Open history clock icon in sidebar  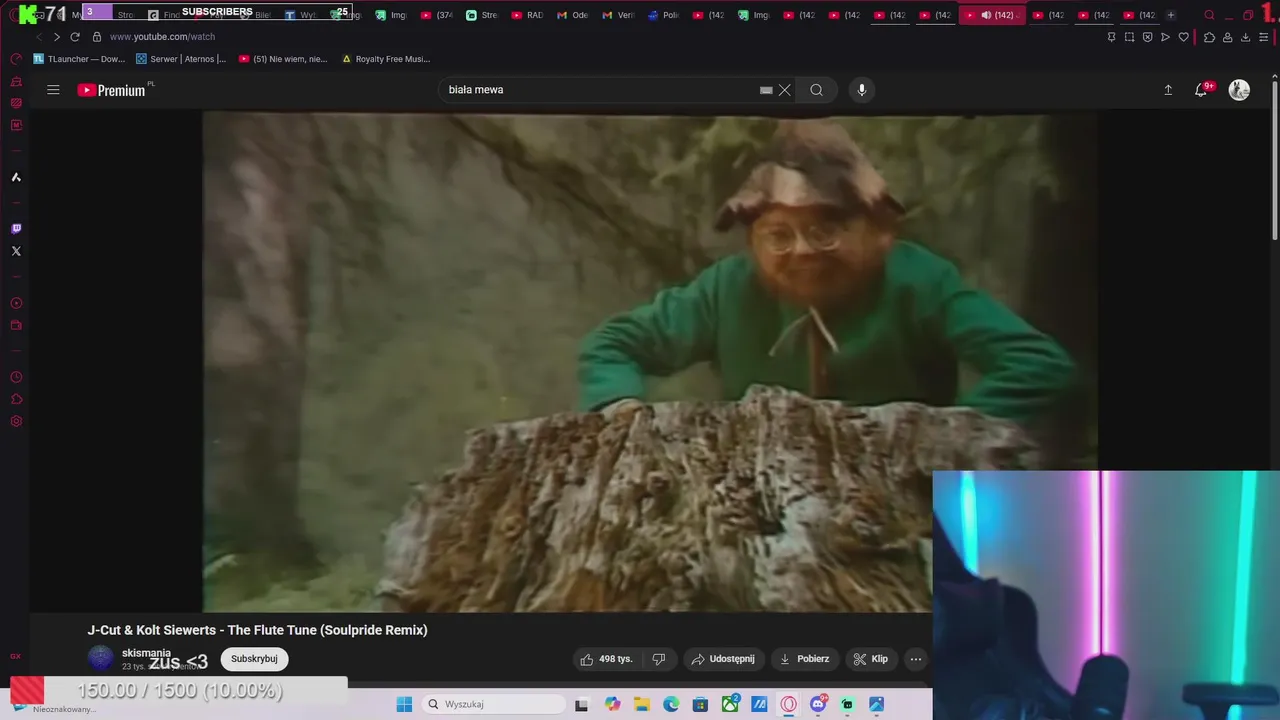pyautogui.click(x=16, y=377)
